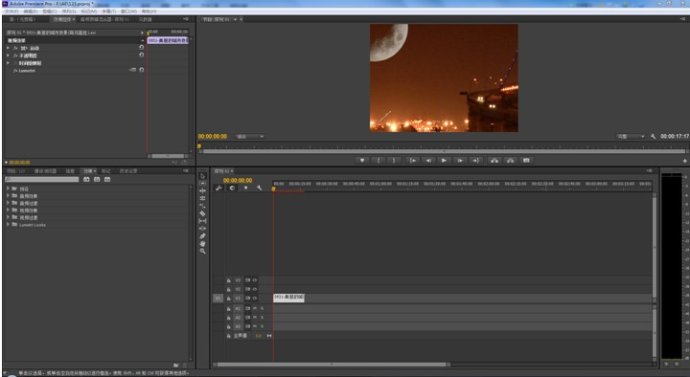Viewport: 690px width, 377px height.
Task: Toggle Snap magnet in timeline header
Action: coord(232,188)
